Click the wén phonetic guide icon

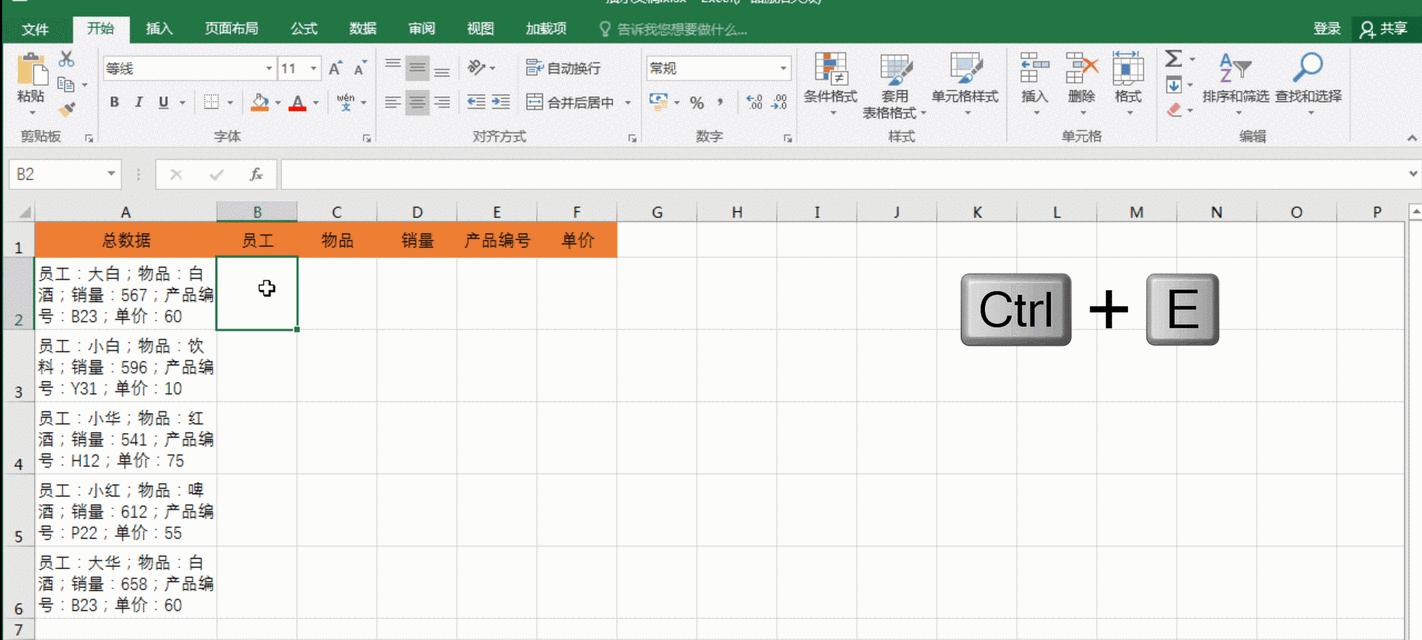point(346,102)
